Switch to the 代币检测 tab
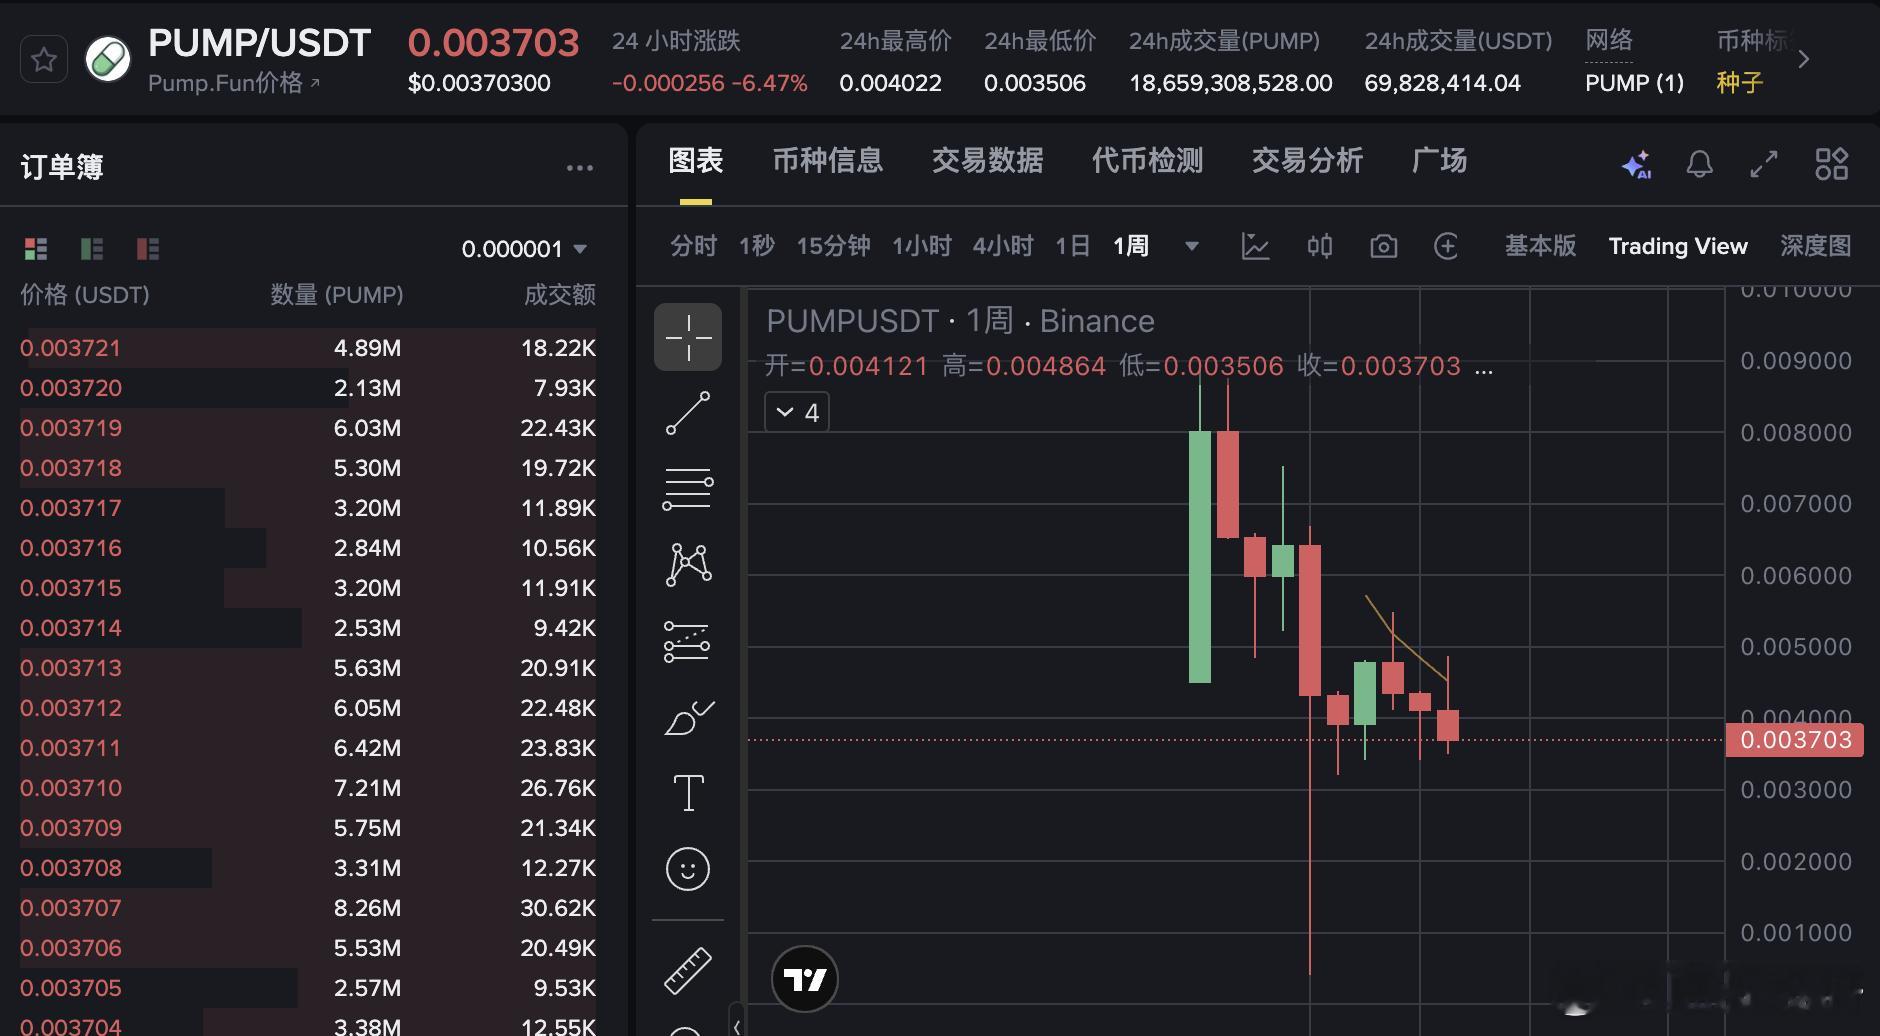 (1147, 161)
